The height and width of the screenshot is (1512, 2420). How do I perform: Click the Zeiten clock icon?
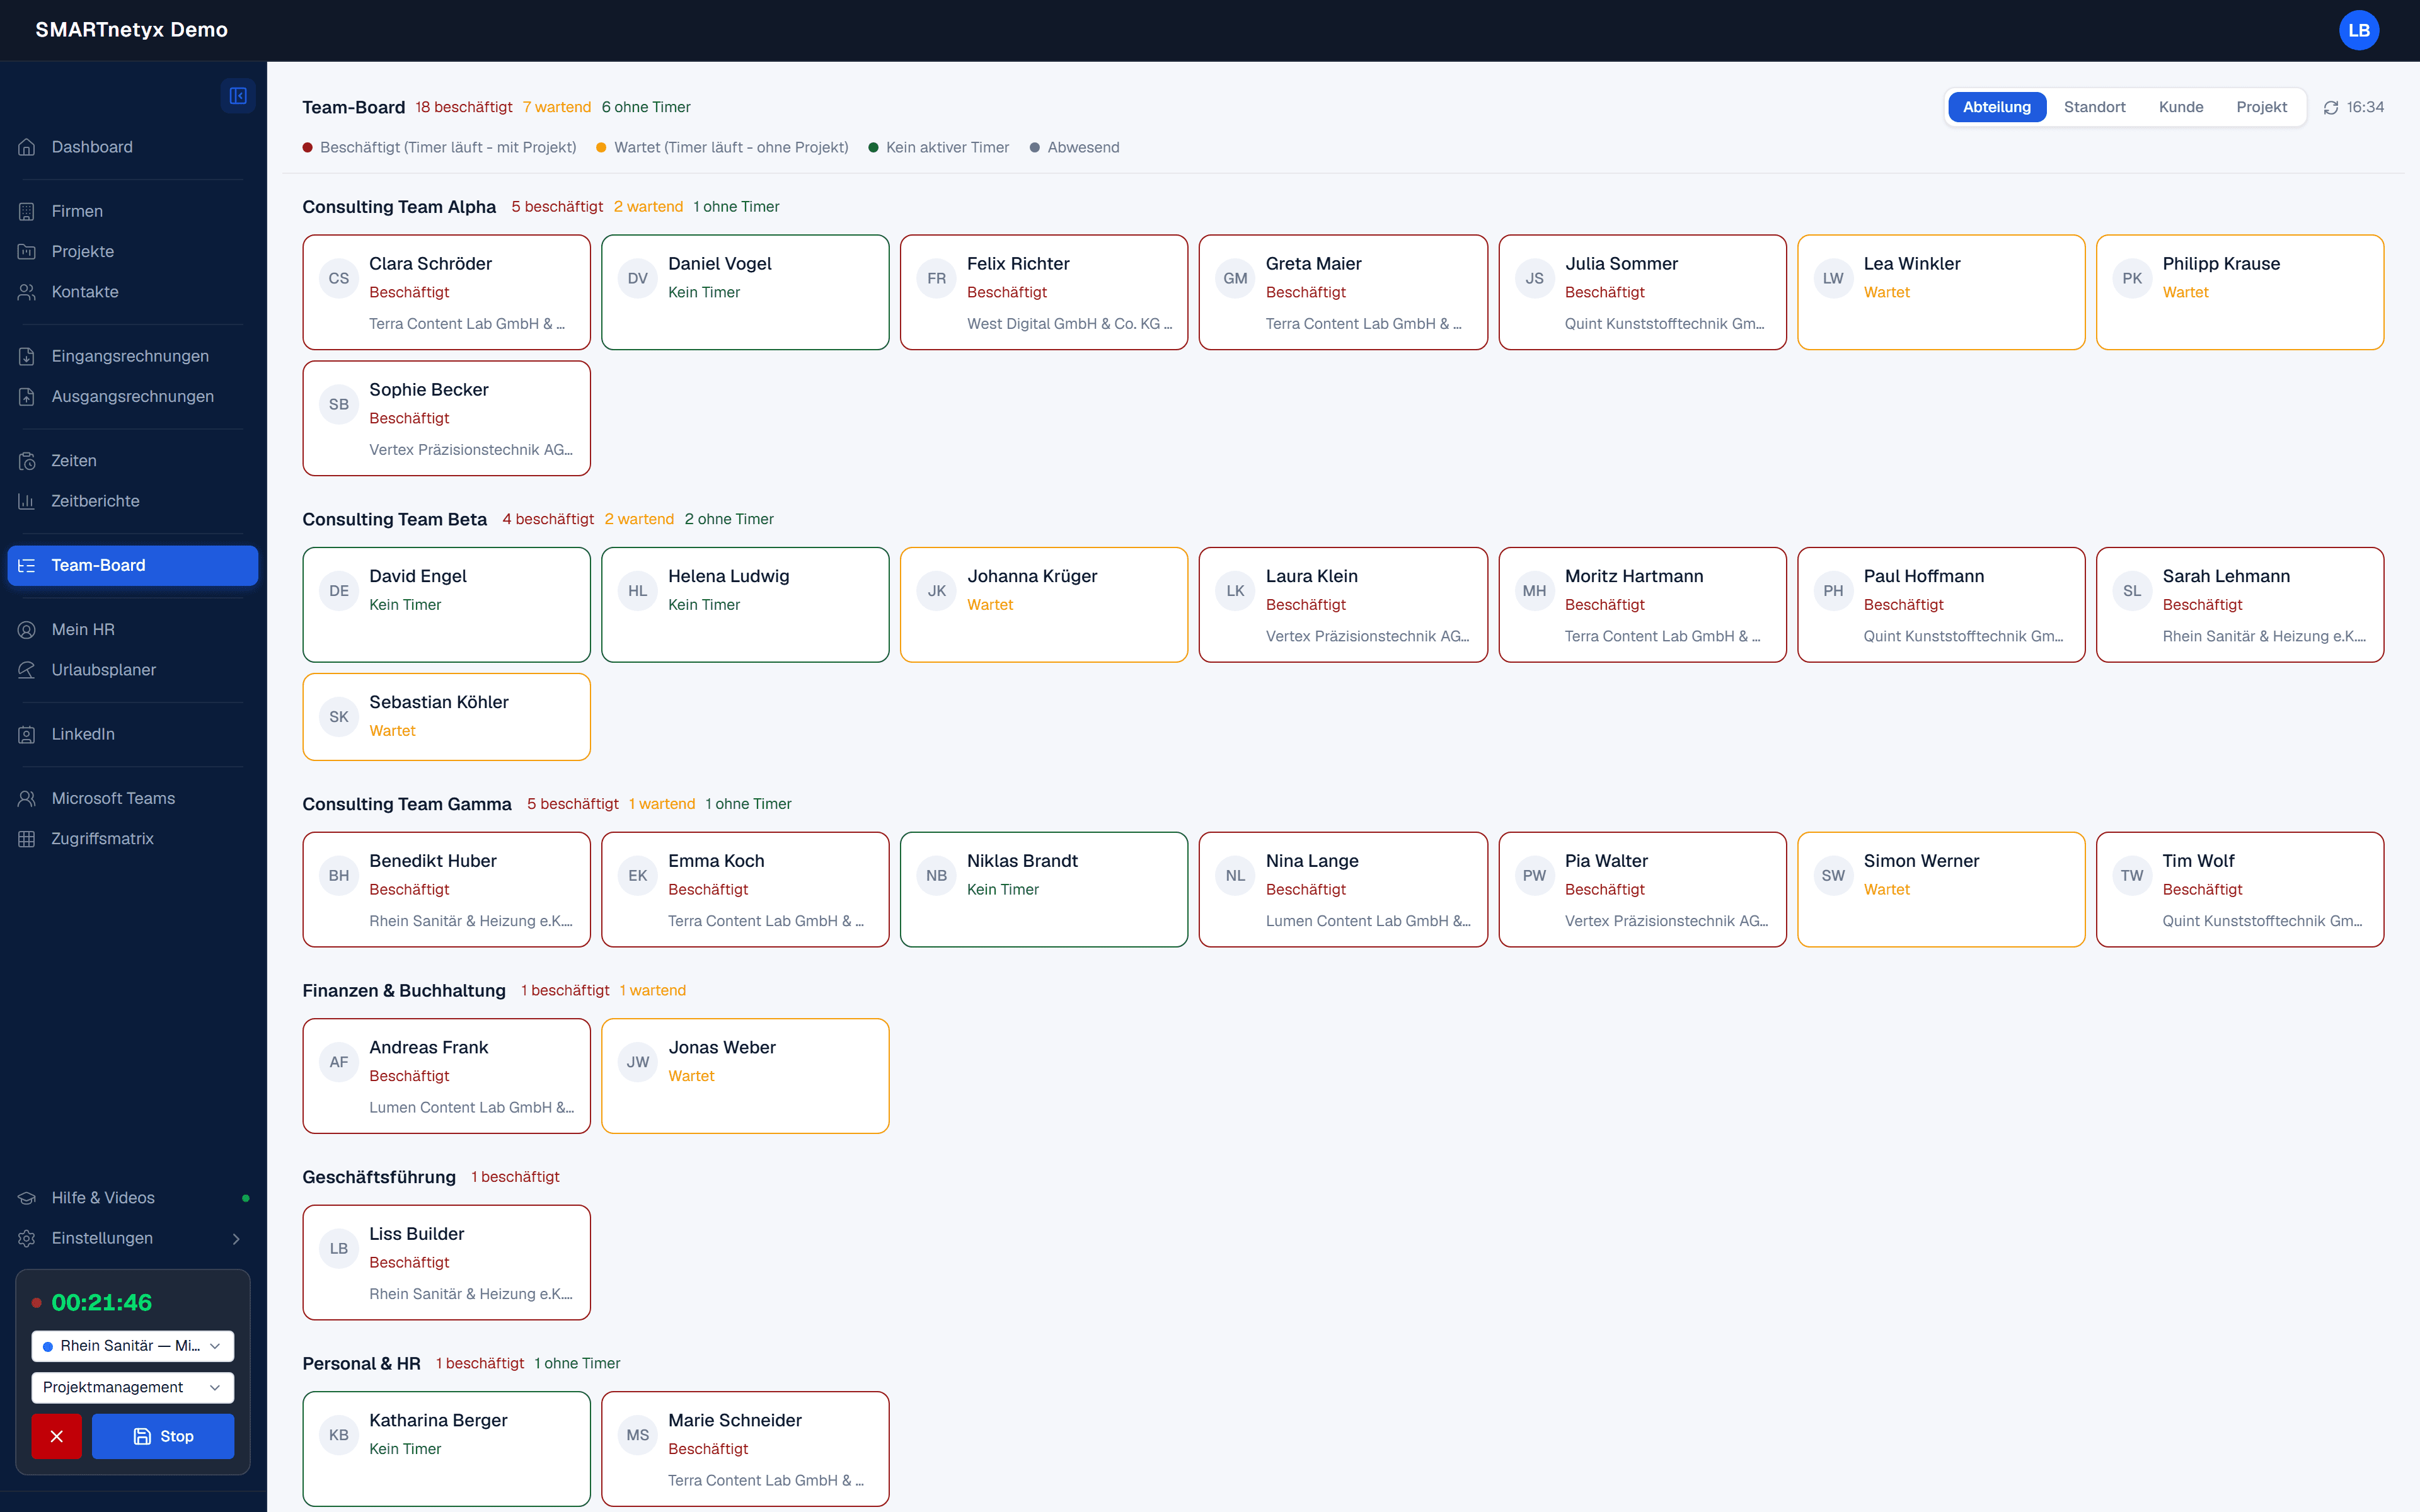[x=27, y=461]
